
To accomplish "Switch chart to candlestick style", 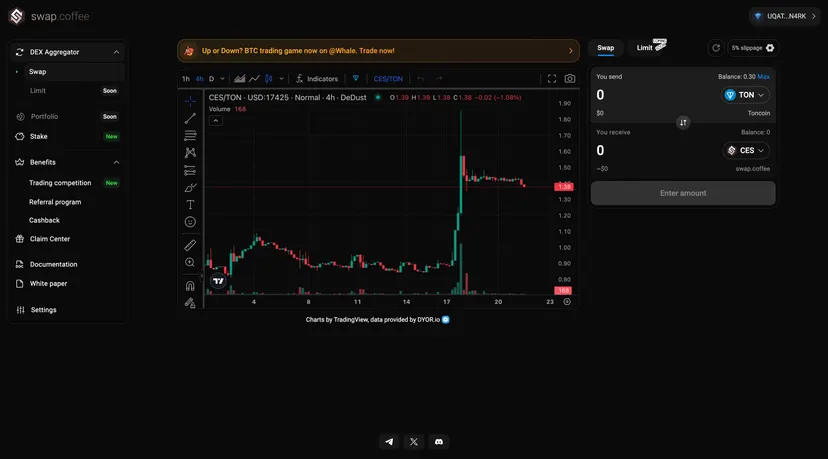I will 269,79.
